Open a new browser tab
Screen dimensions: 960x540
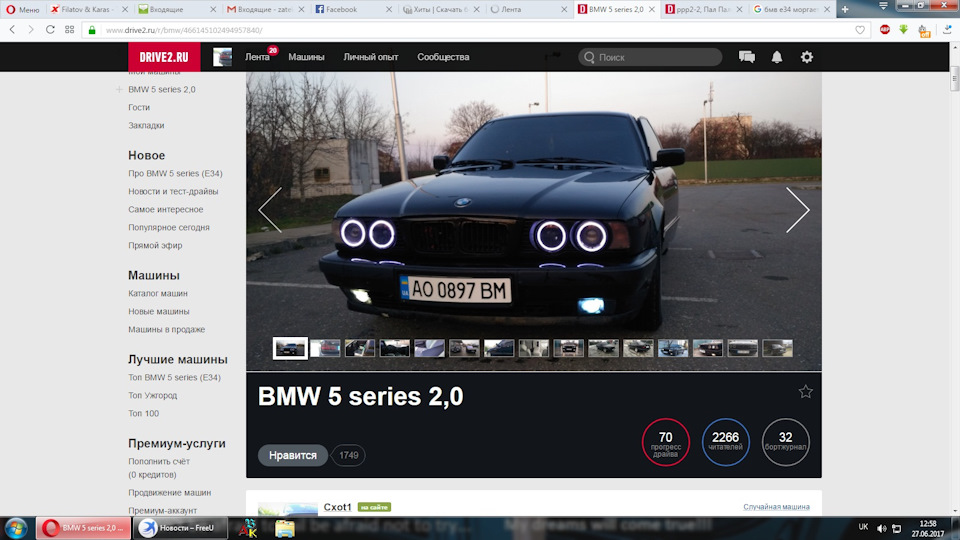click(x=845, y=9)
